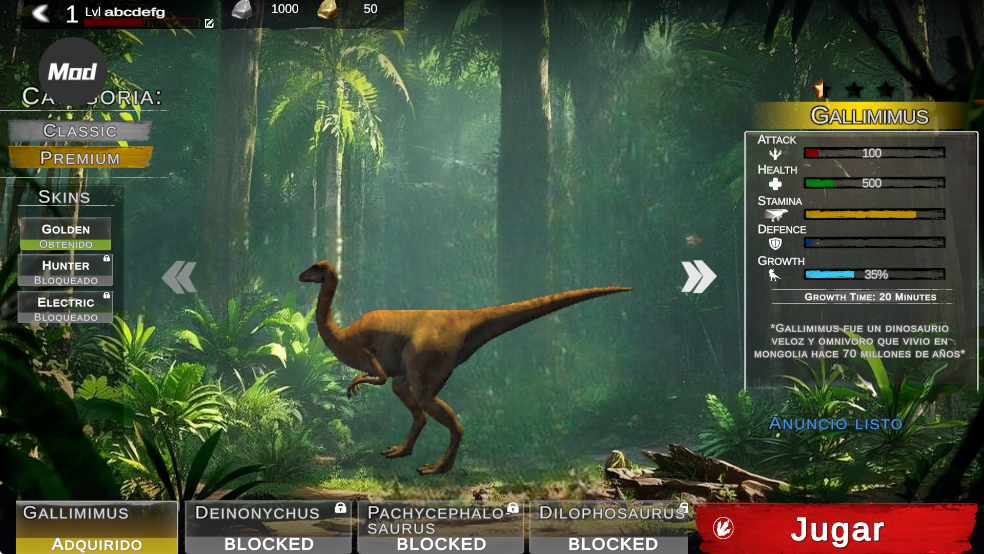Edit player name with pencil icon

[x=210, y=23]
